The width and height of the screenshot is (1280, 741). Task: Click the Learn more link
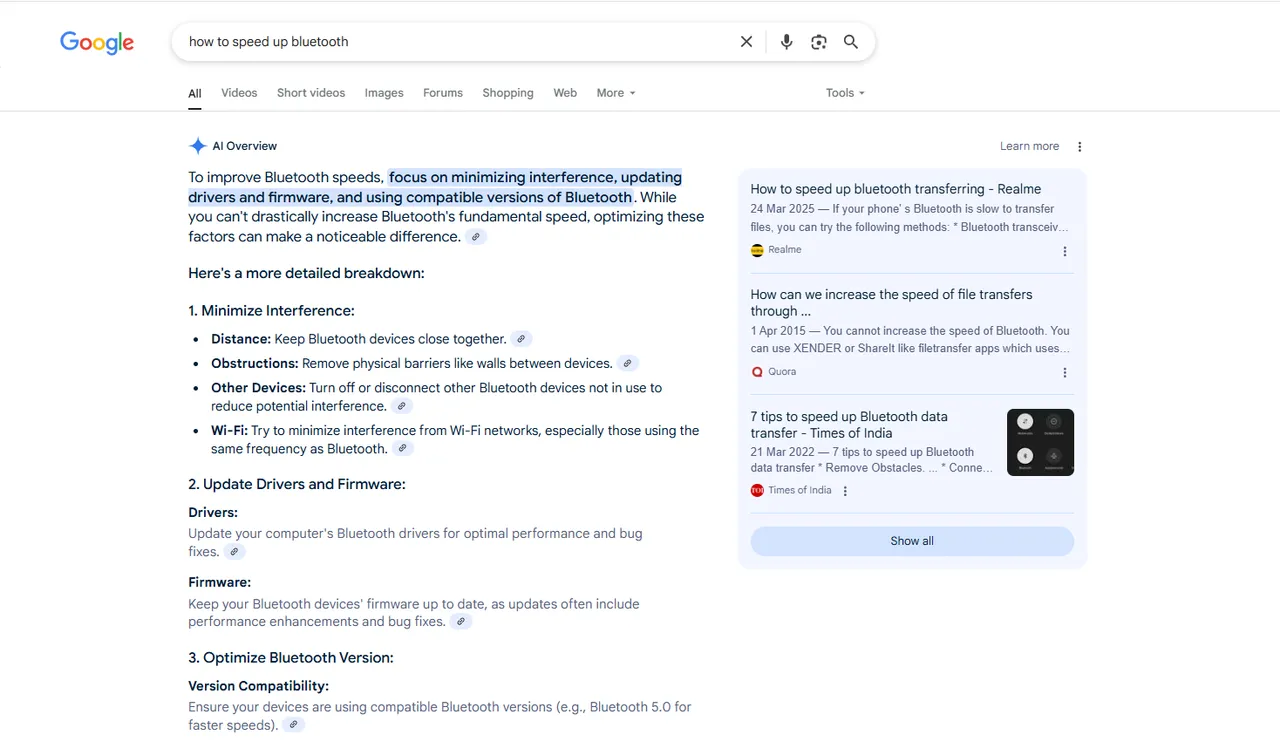coord(1029,146)
